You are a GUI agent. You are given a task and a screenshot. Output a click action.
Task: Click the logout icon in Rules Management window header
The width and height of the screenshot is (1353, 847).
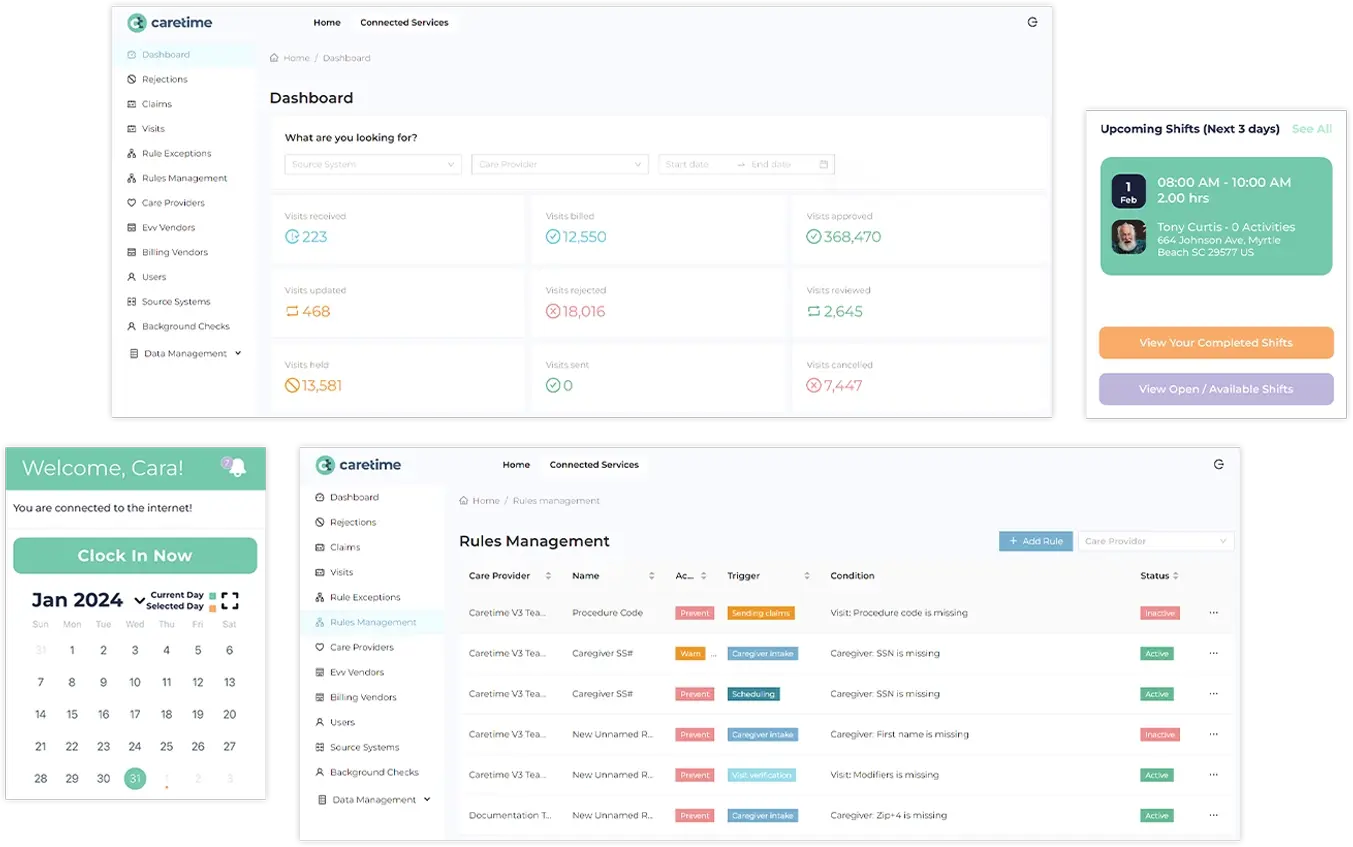pos(1219,464)
